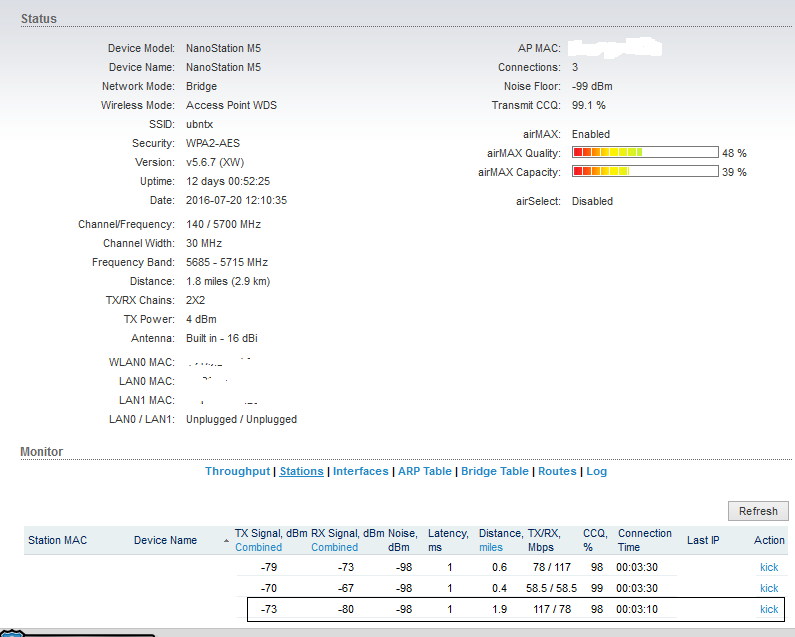The width and height of the screenshot is (795, 637).
Task: Switch to the Stations monitor view
Action: [301, 471]
